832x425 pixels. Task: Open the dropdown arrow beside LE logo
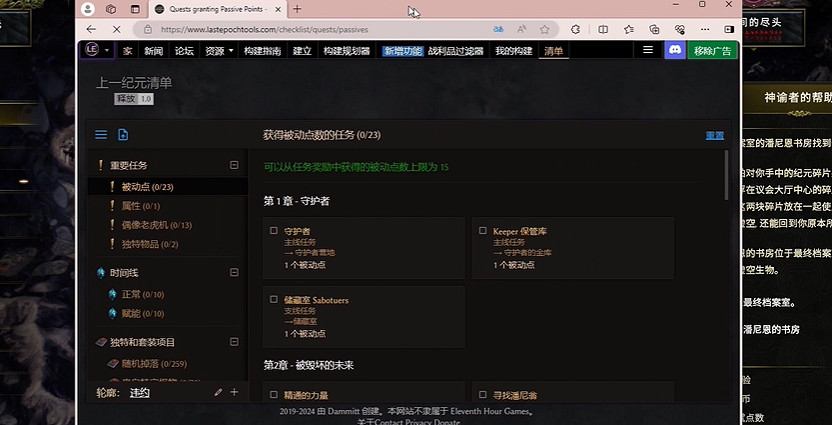tap(107, 50)
